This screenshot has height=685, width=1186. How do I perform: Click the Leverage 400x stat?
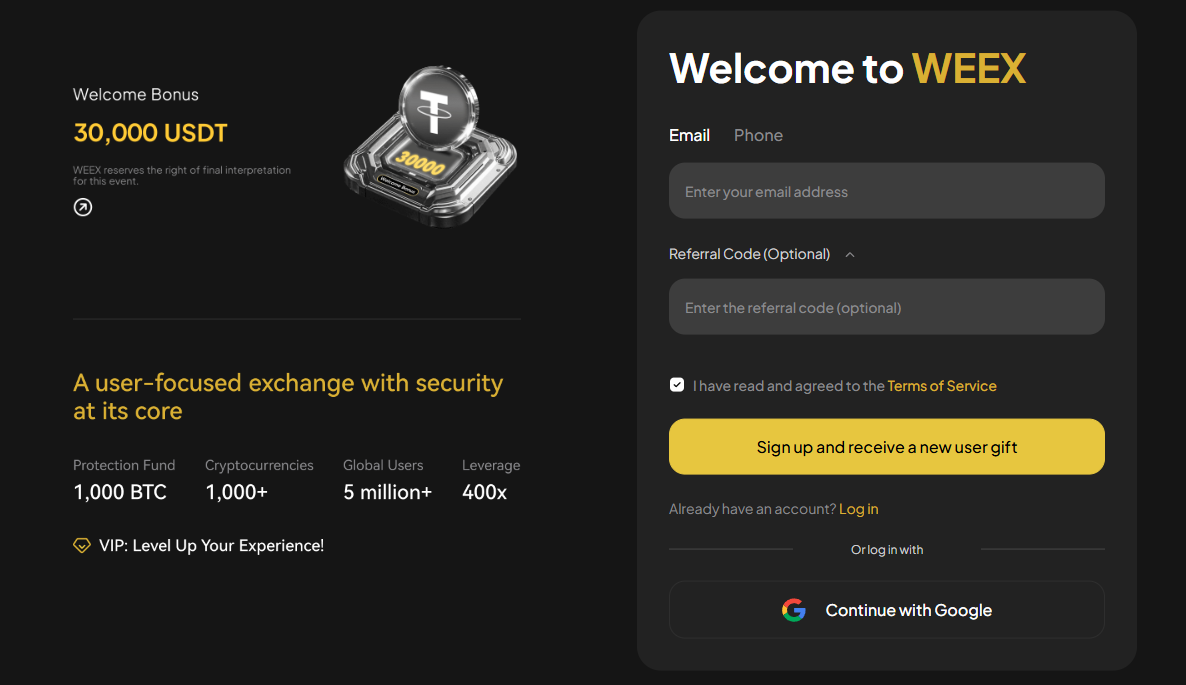click(490, 480)
